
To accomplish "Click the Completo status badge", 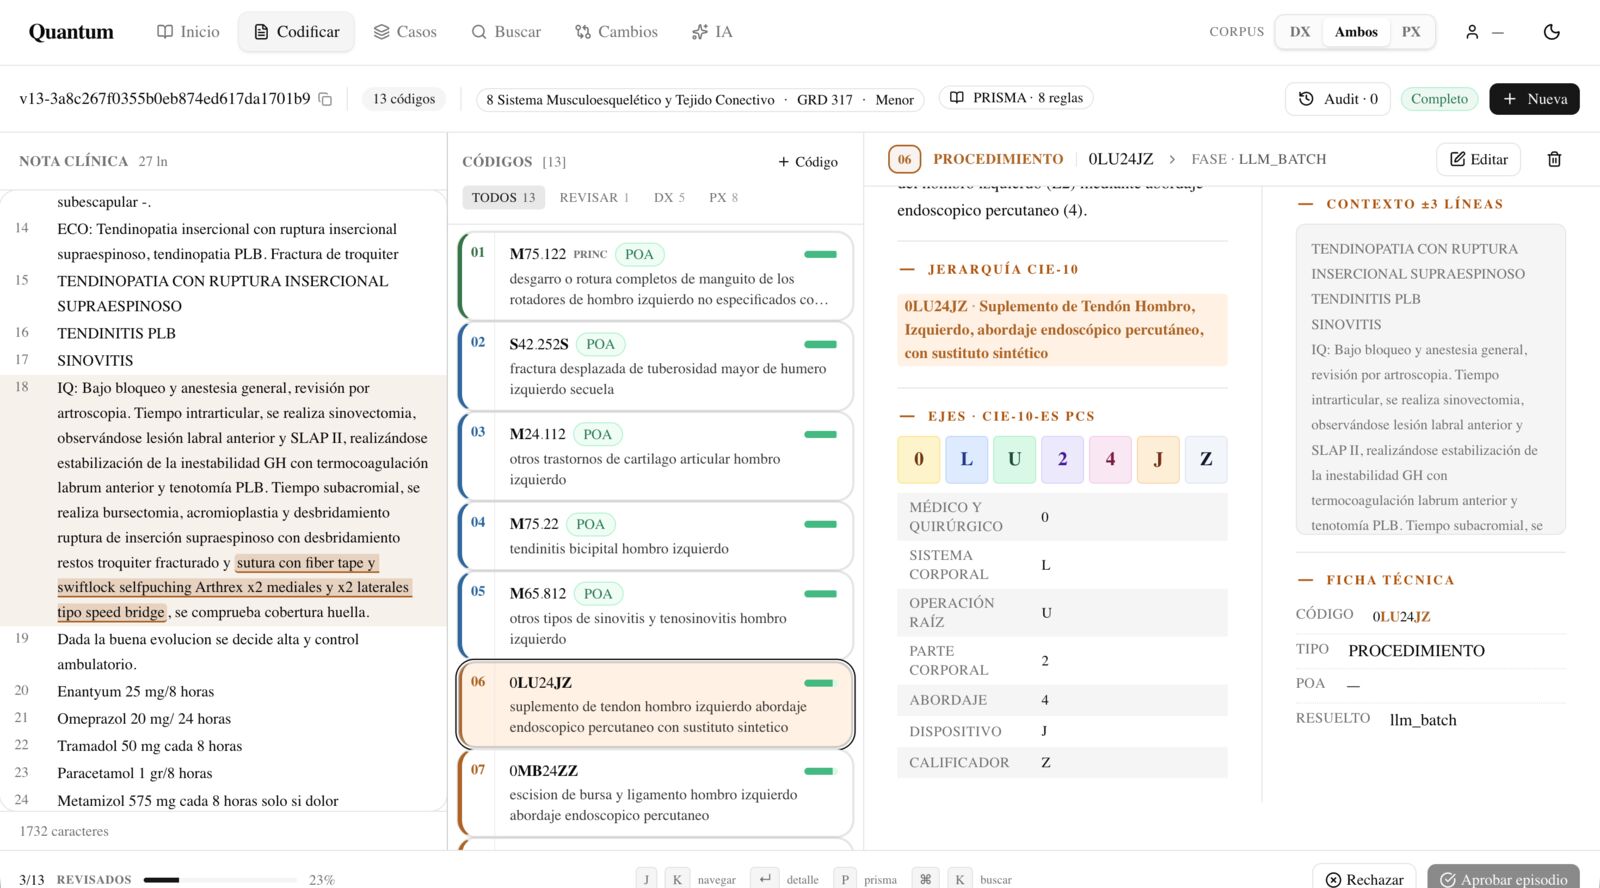I will (1439, 99).
